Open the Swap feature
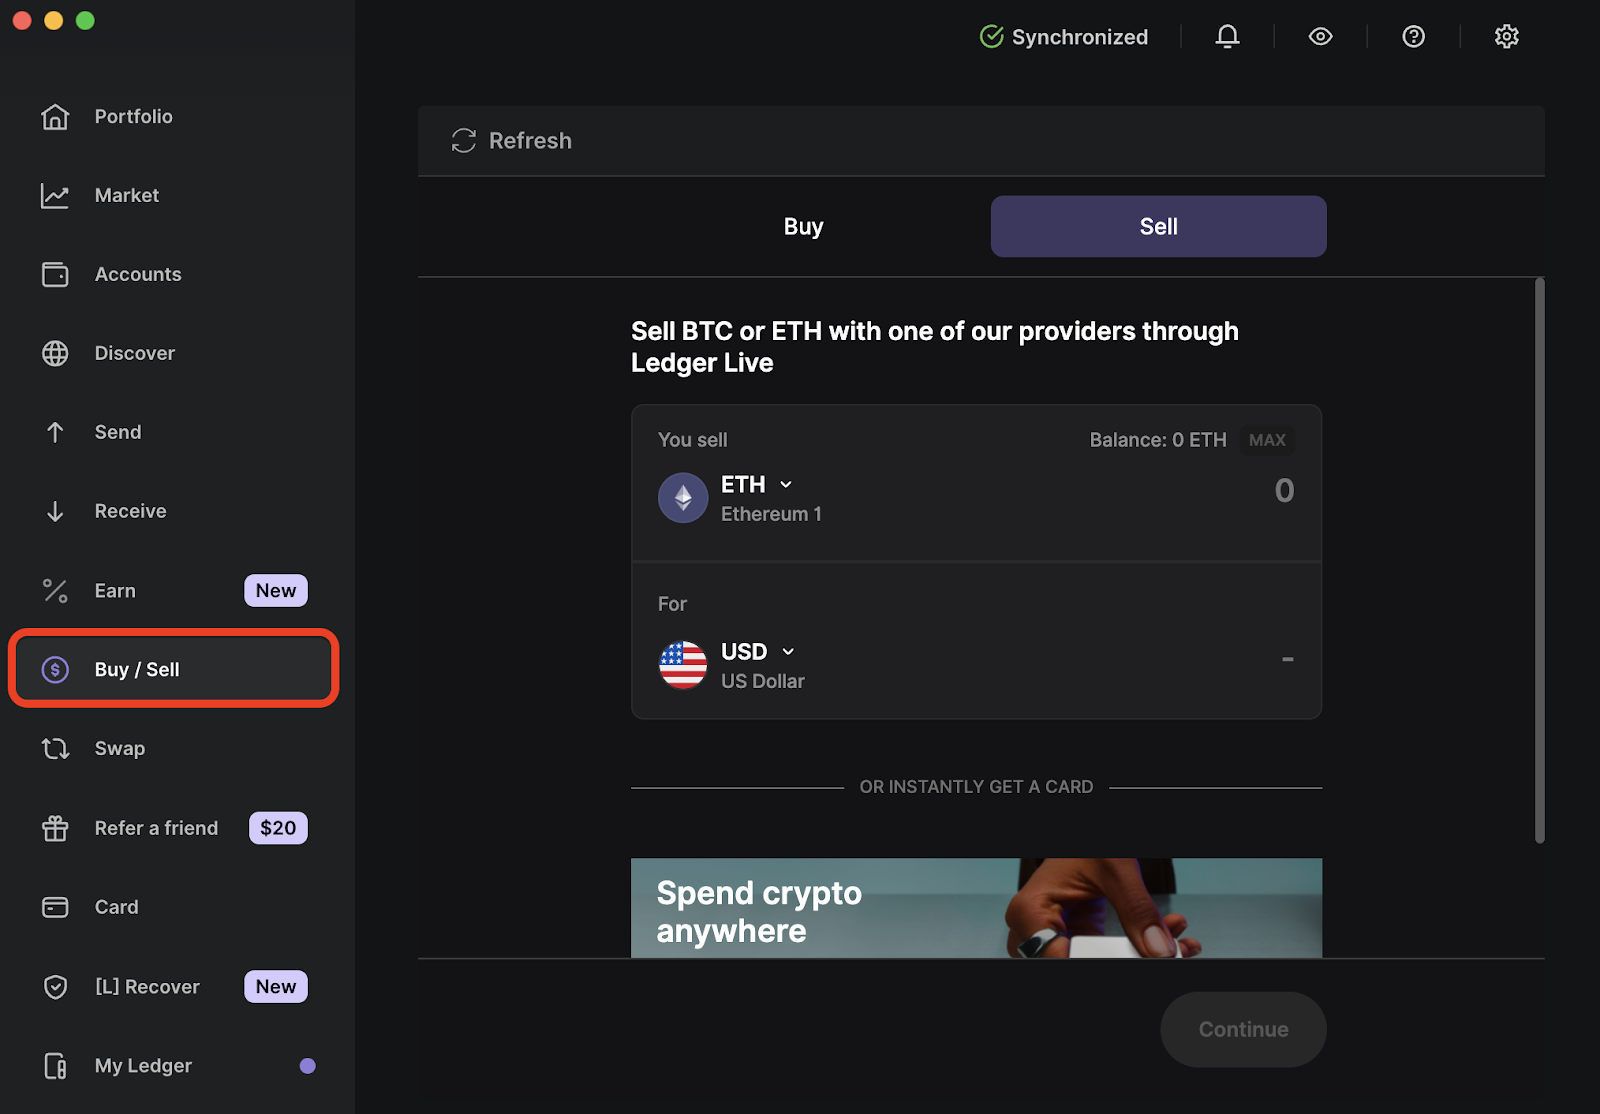The height and width of the screenshot is (1114, 1600). 120,748
